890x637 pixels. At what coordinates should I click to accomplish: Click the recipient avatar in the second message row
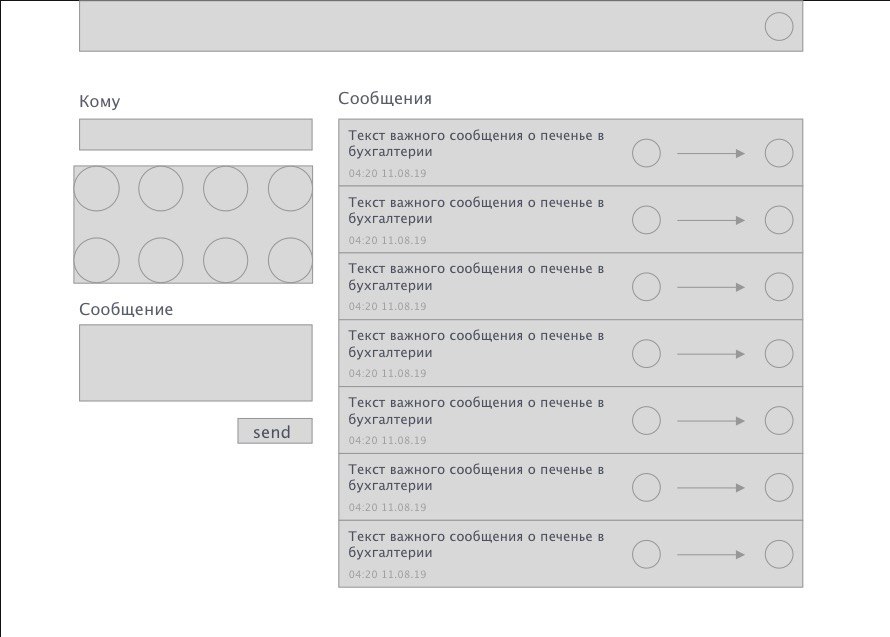pos(779,220)
